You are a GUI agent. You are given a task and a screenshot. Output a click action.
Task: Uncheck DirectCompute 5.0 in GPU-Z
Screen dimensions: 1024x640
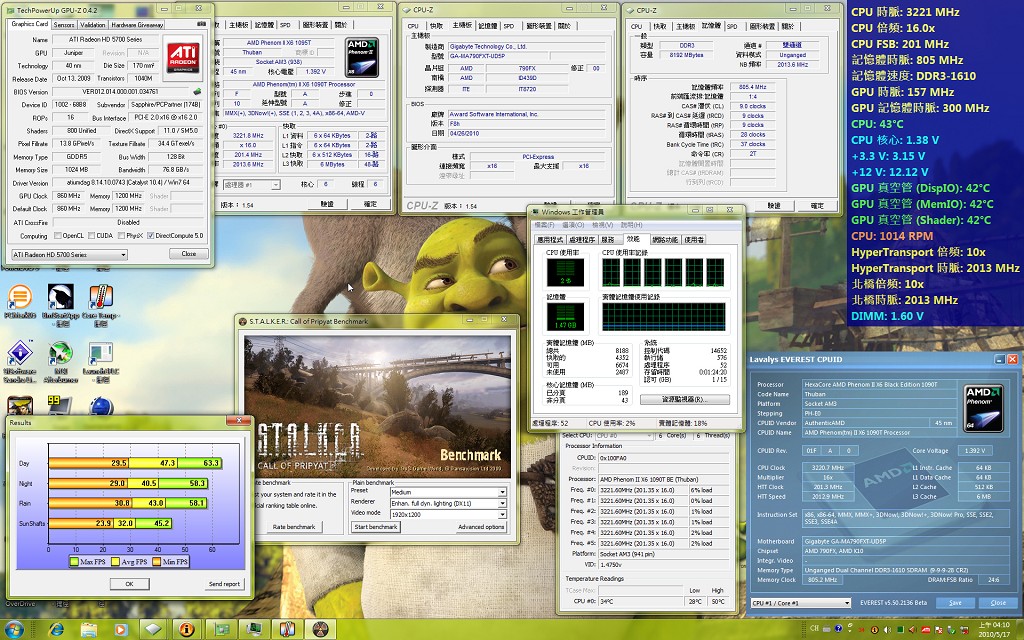(x=151, y=236)
